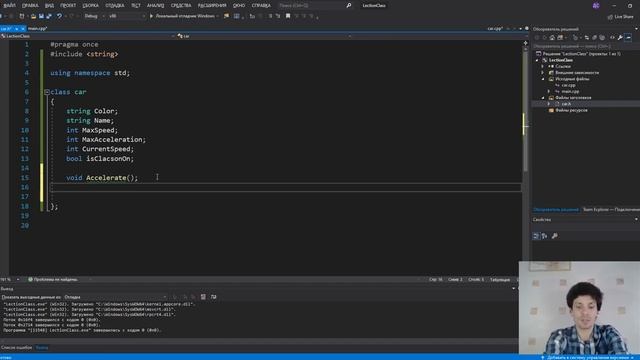
Task: Click the Home icon in Solution Explorer toolbar
Action: click(x=552, y=38)
